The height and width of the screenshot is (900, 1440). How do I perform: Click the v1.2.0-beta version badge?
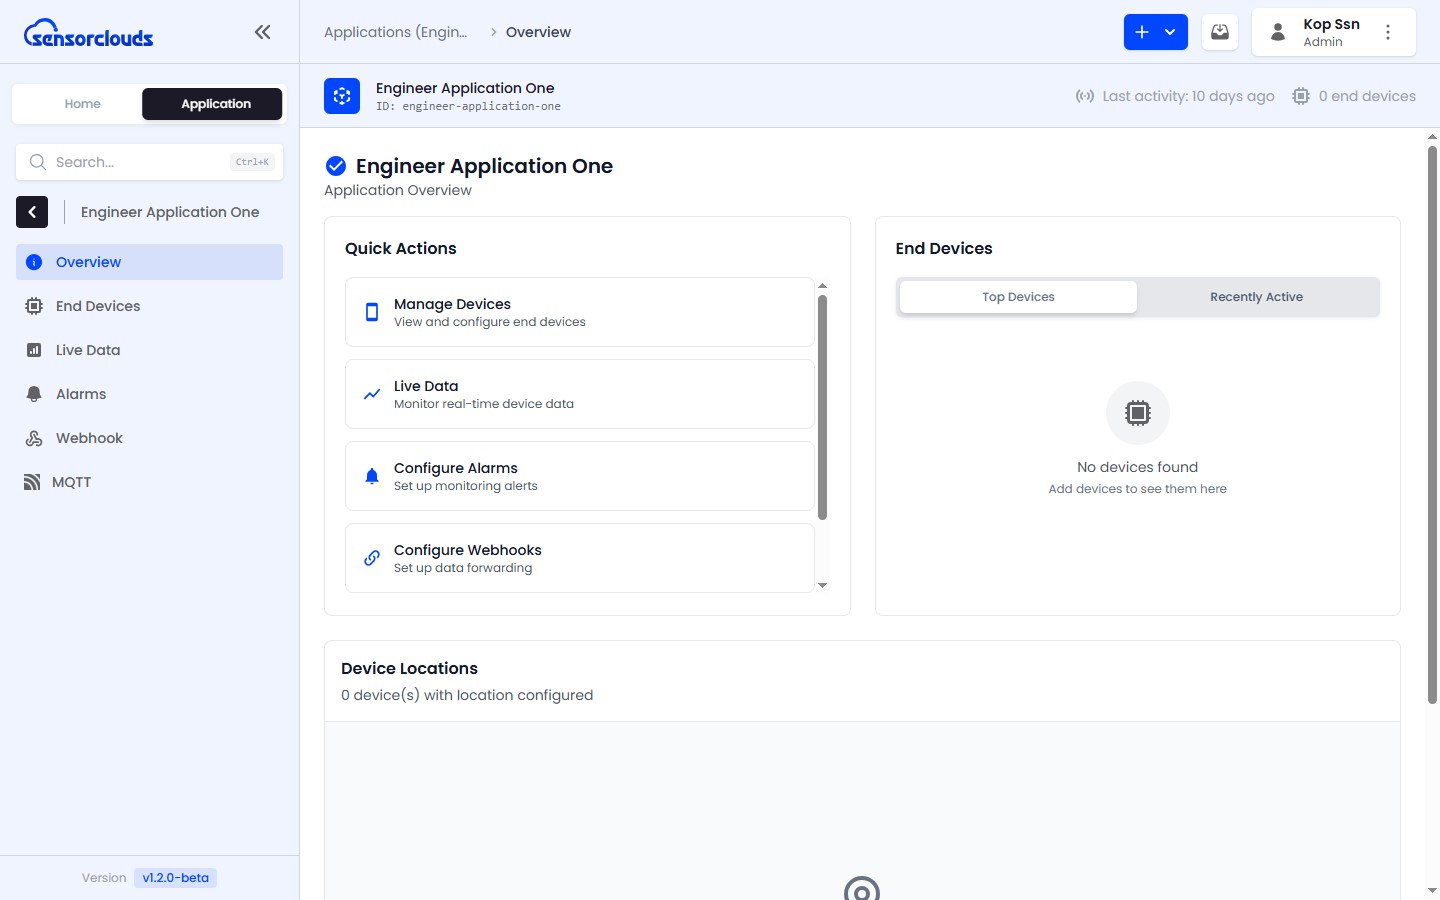(175, 877)
